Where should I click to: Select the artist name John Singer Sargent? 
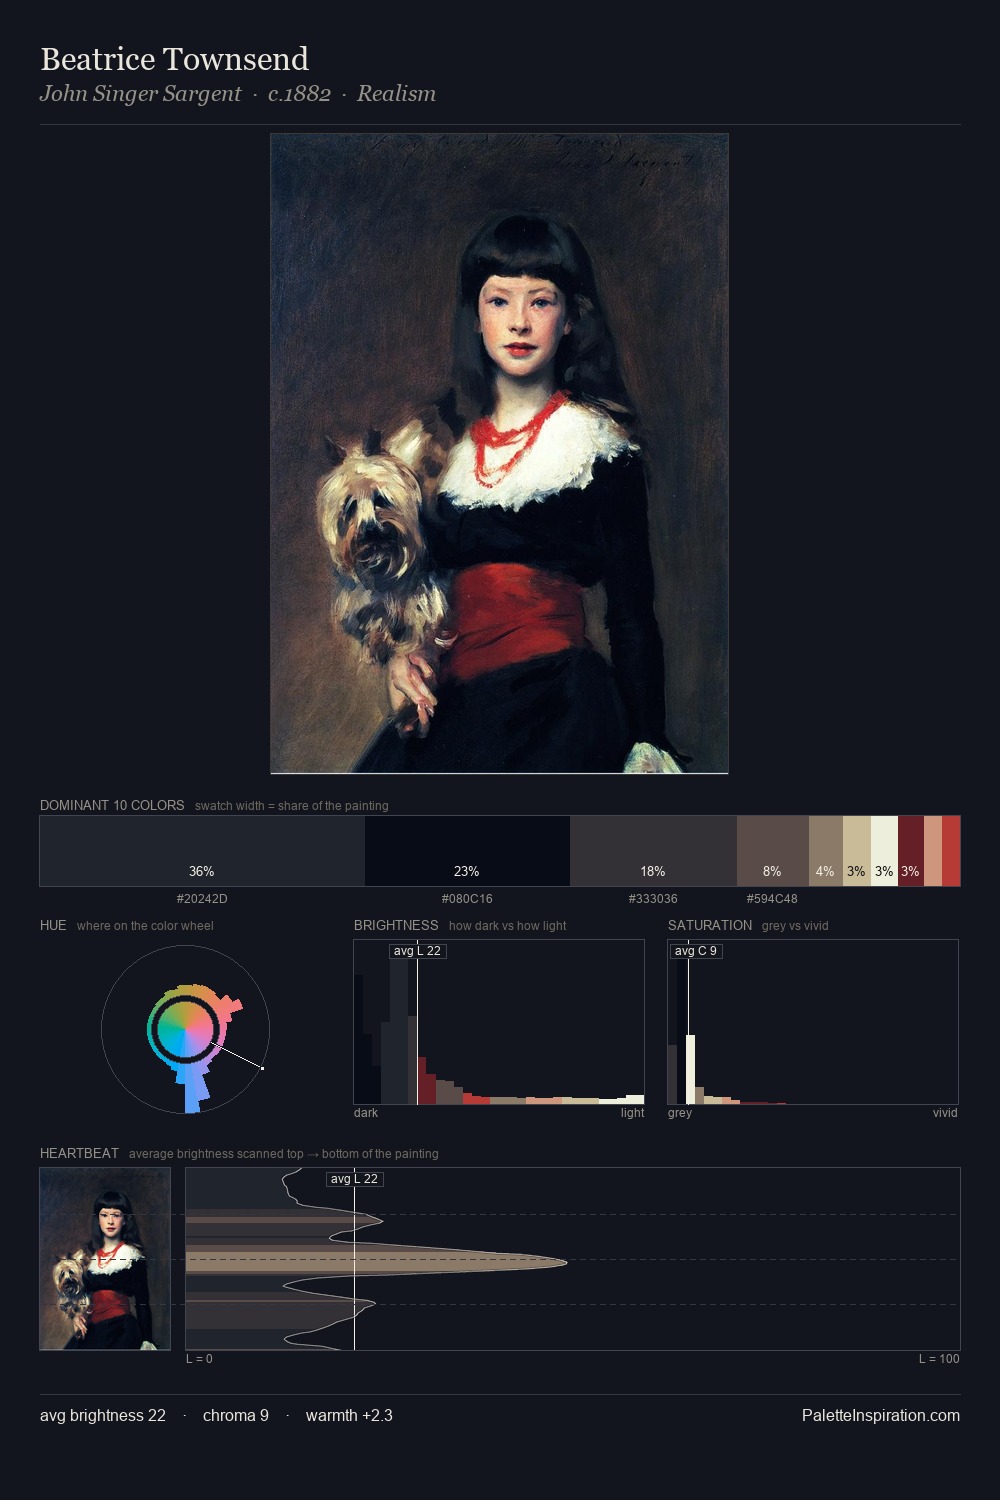[140, 94]
